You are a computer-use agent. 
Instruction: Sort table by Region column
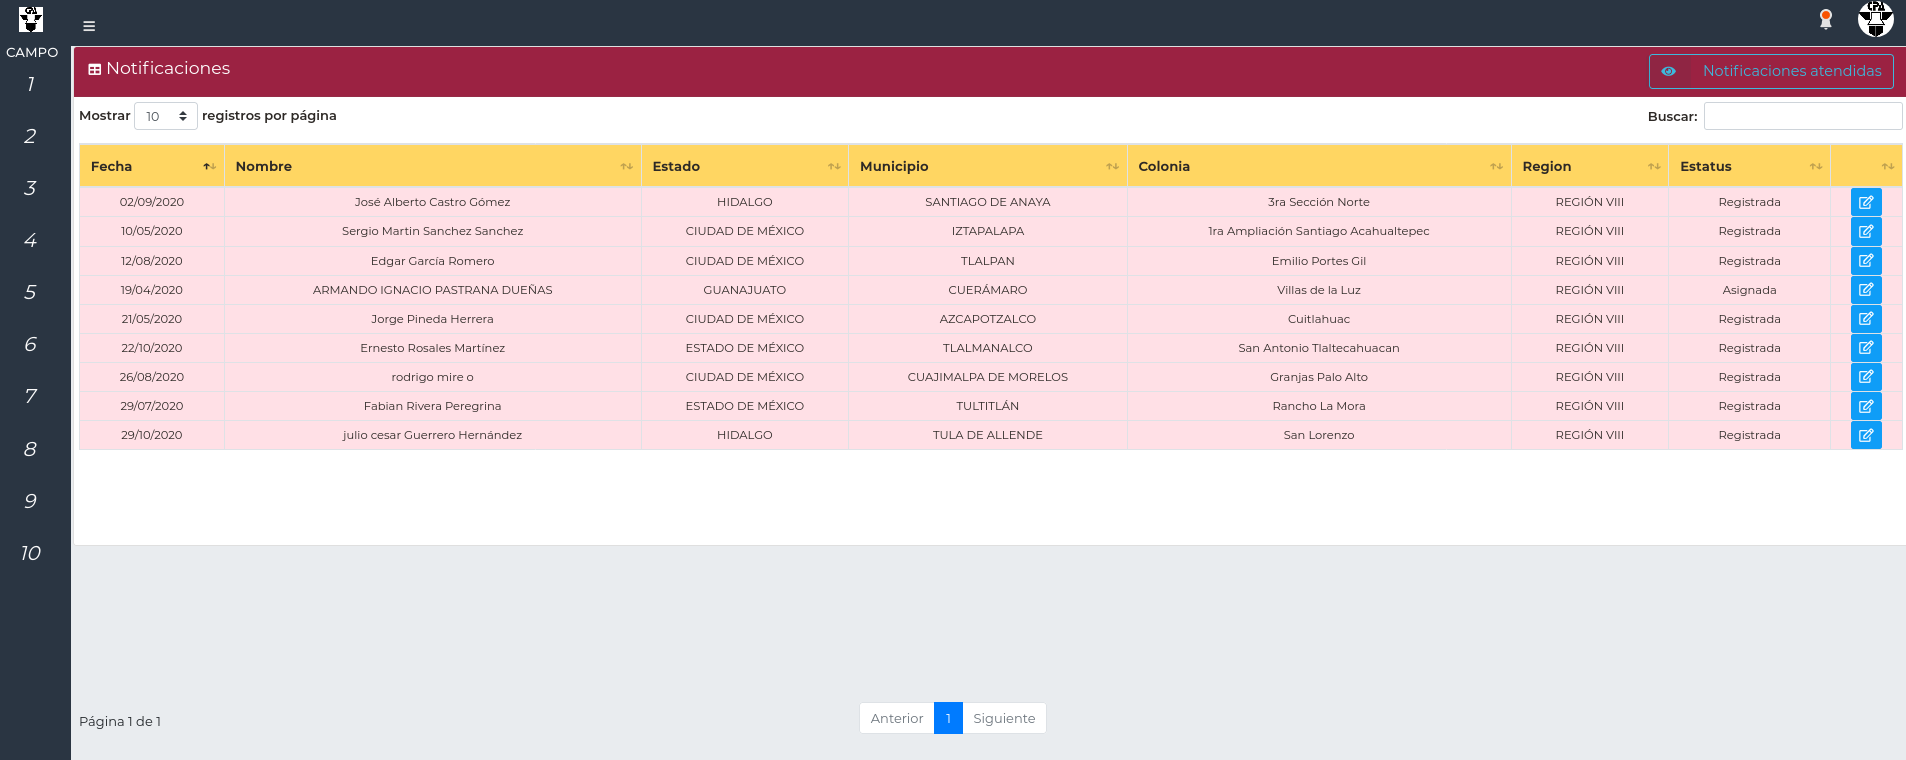pos(1590,166)
